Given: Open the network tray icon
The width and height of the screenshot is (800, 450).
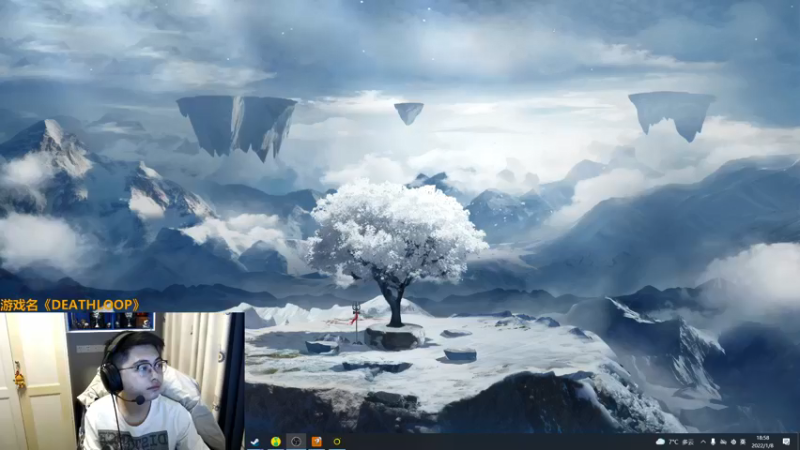Looking at the screenshot, I should point(723,442).
